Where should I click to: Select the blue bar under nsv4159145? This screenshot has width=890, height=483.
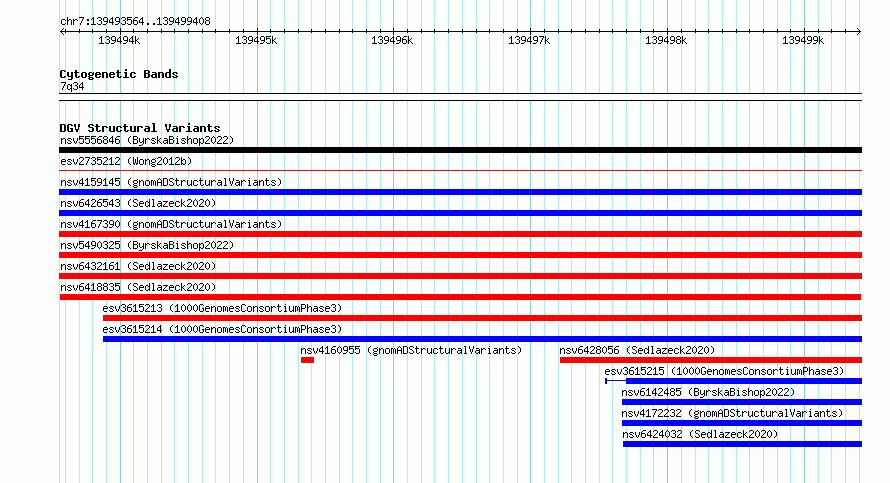pos(460,192)
